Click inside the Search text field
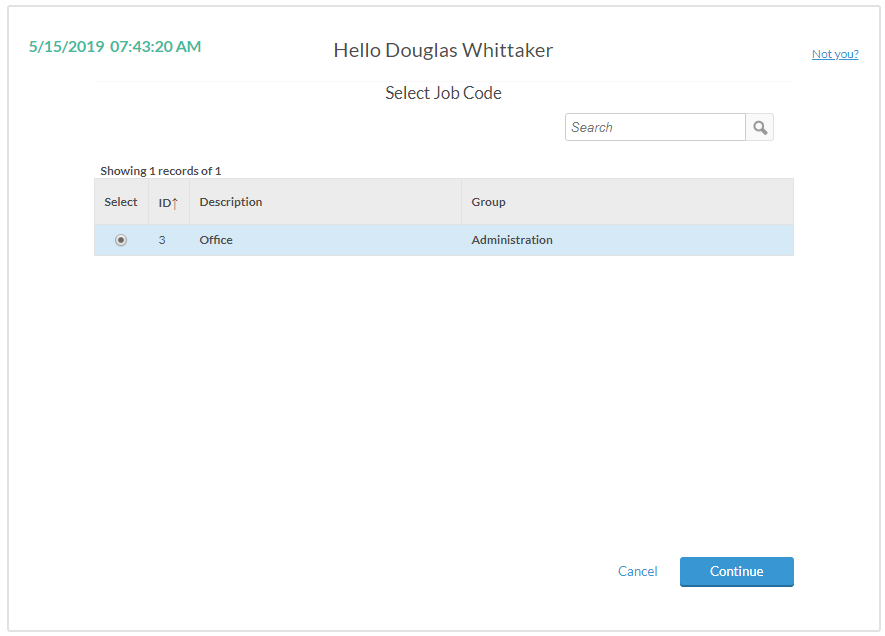Image resolution: width=885 pixels, height=636 pixels. click(x=655, y=127)
